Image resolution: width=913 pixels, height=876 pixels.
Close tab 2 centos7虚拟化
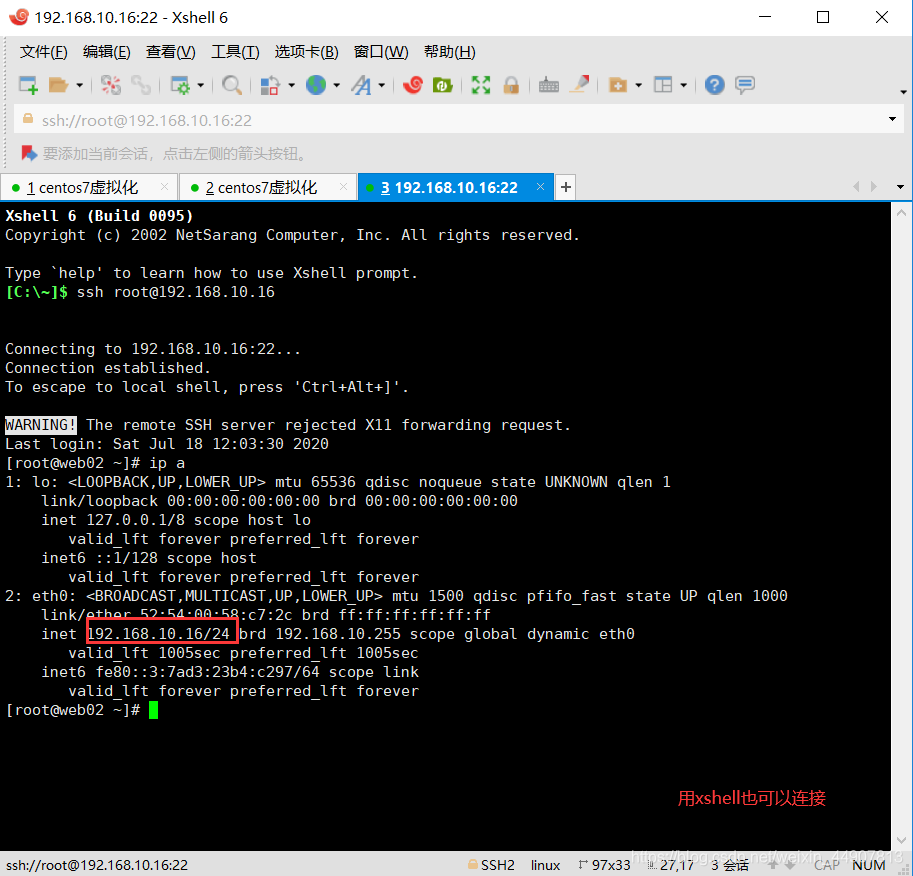point(344,187)
